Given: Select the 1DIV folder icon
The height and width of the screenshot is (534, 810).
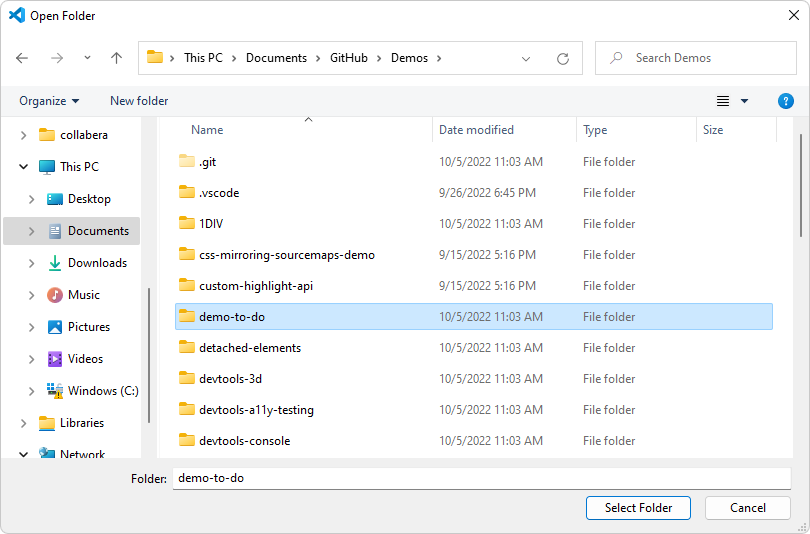Looking at the screenshot, I should pyautogui.click(x=186, y=223).
